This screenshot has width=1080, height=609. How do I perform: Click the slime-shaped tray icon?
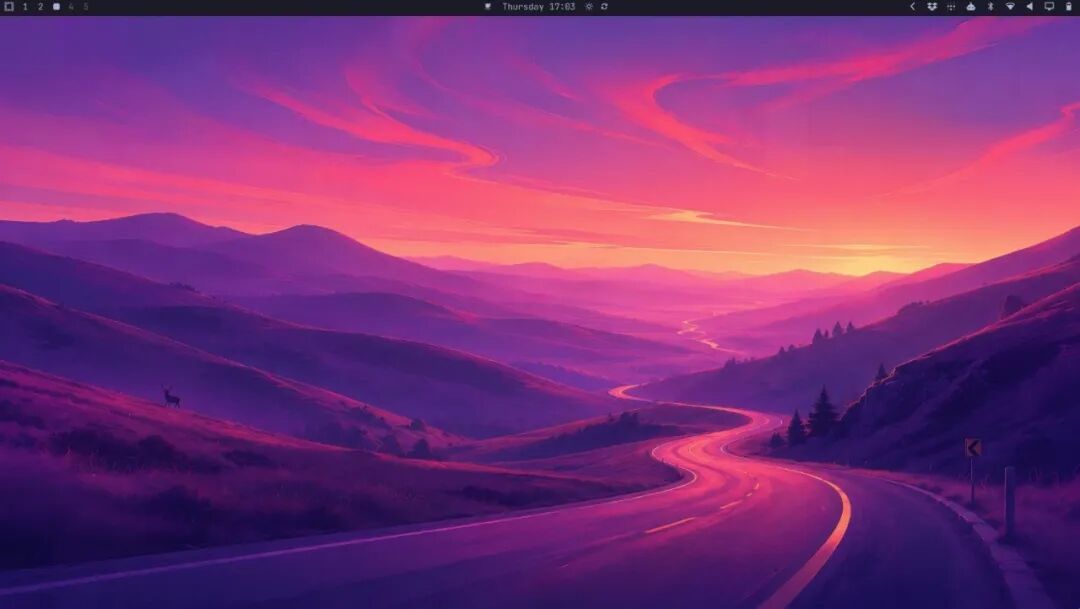pyautogui.click(x=971, y=7)
